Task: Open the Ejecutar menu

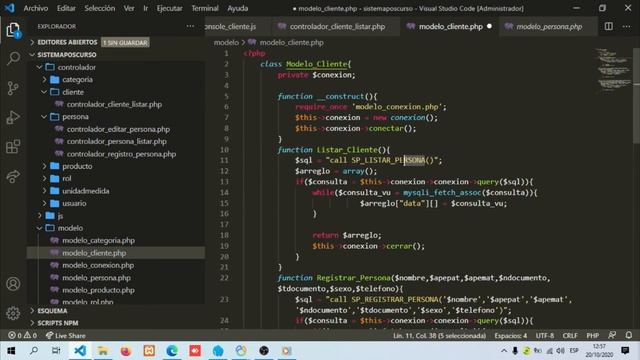Action: coord(169,8)
